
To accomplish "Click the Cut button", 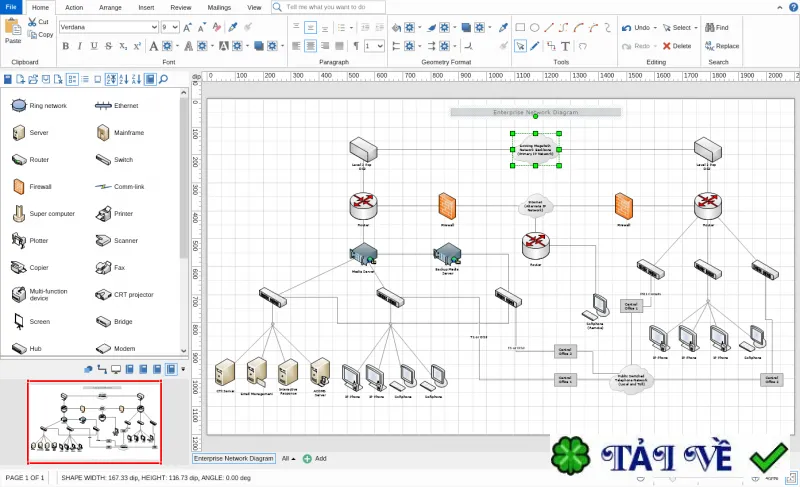I will (38, 22).
